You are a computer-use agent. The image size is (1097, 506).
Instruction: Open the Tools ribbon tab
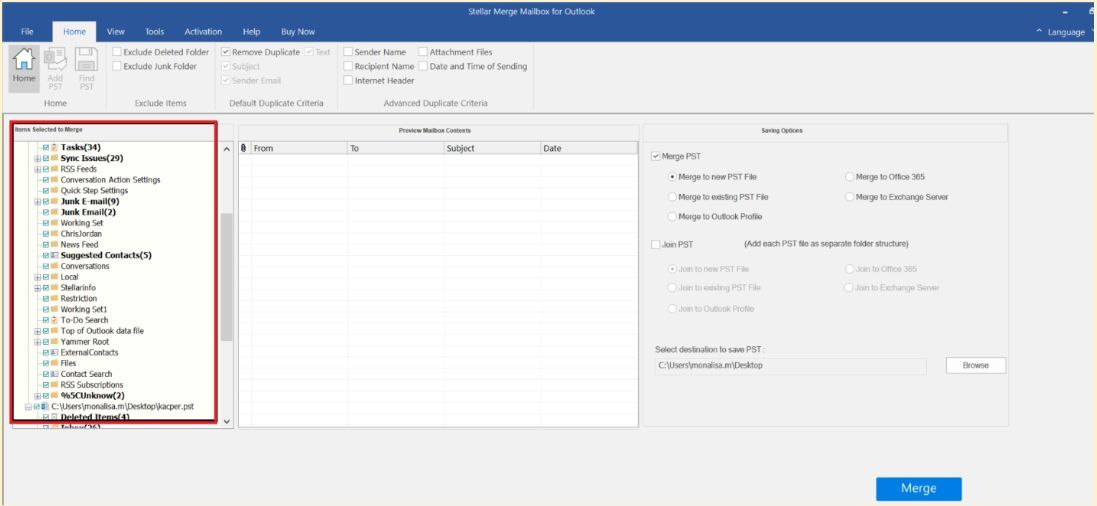(x=155, y=31)
